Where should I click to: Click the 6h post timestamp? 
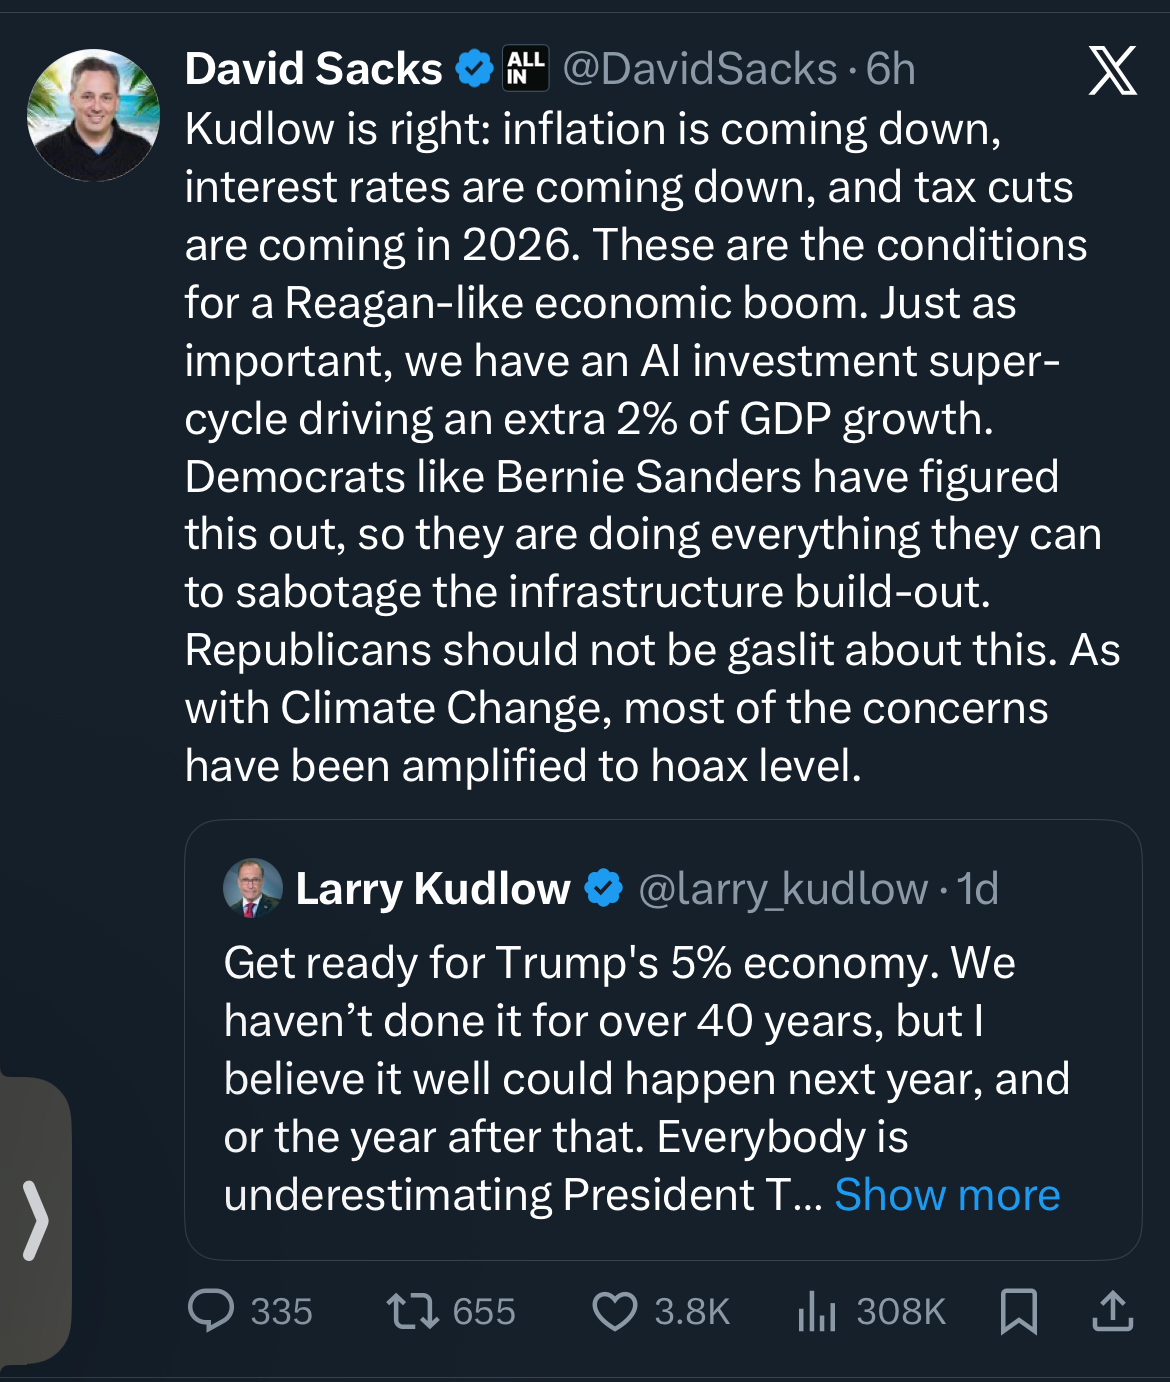coord(890,69)
